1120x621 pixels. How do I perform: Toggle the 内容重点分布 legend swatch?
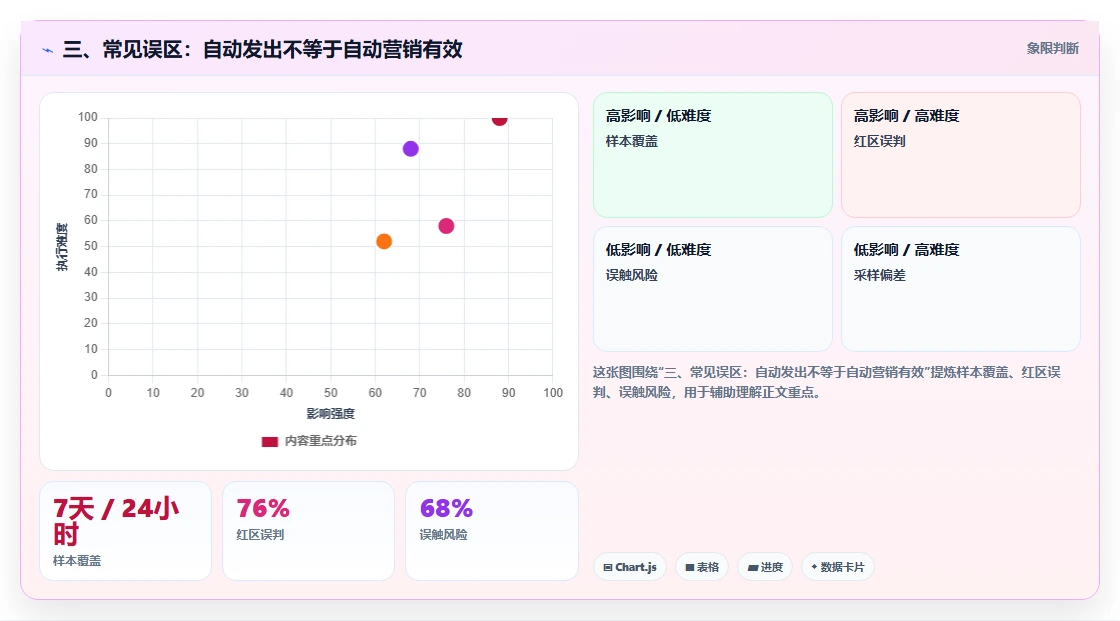coord(269,442)
